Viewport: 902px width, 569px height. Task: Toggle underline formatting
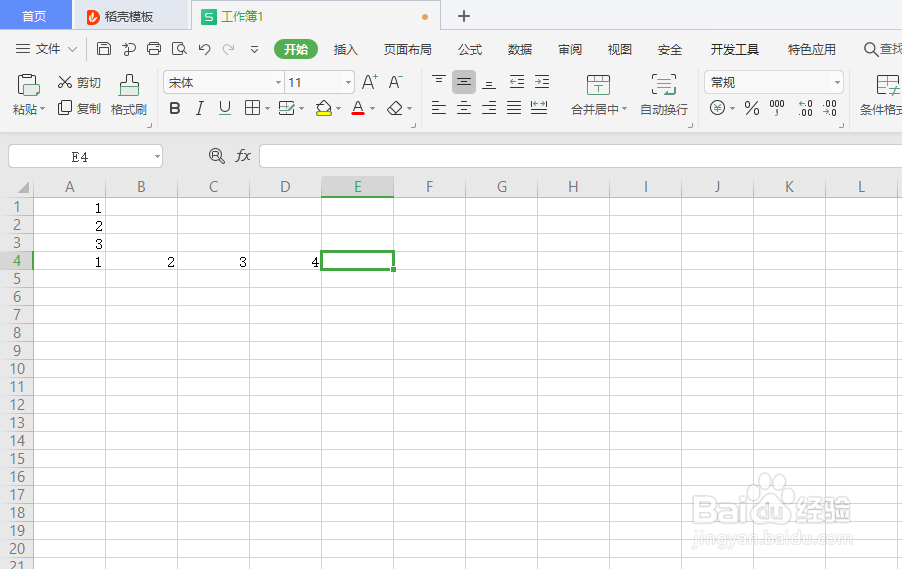pos(225,108)
